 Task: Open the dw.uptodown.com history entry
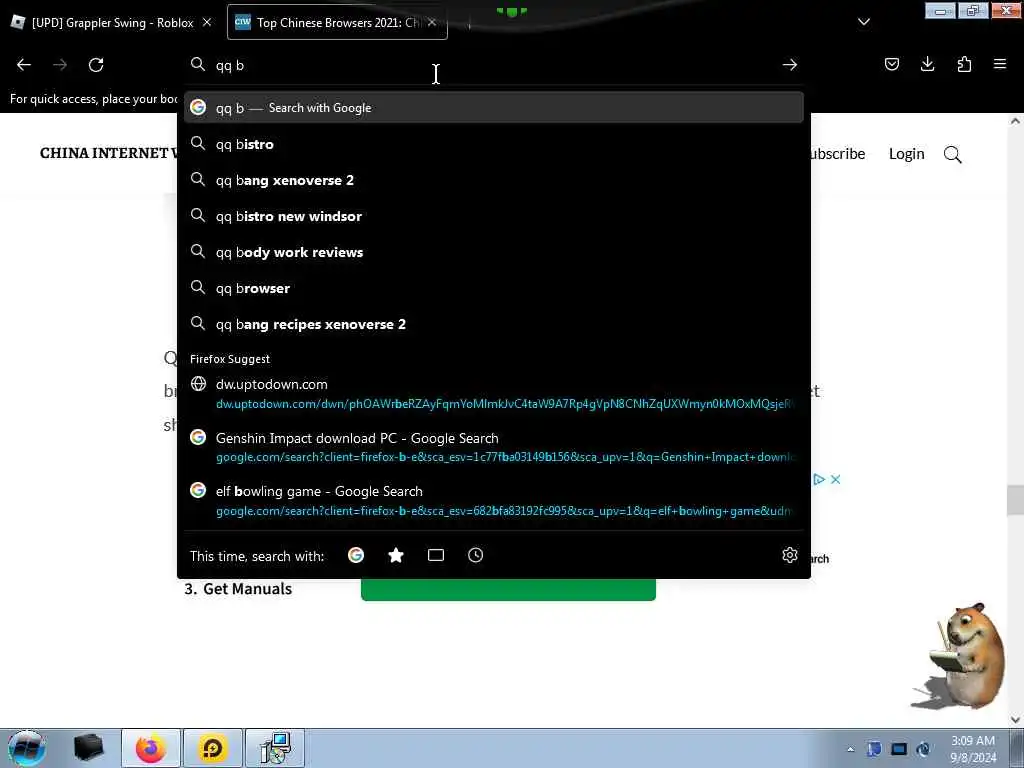pos(494,394)
